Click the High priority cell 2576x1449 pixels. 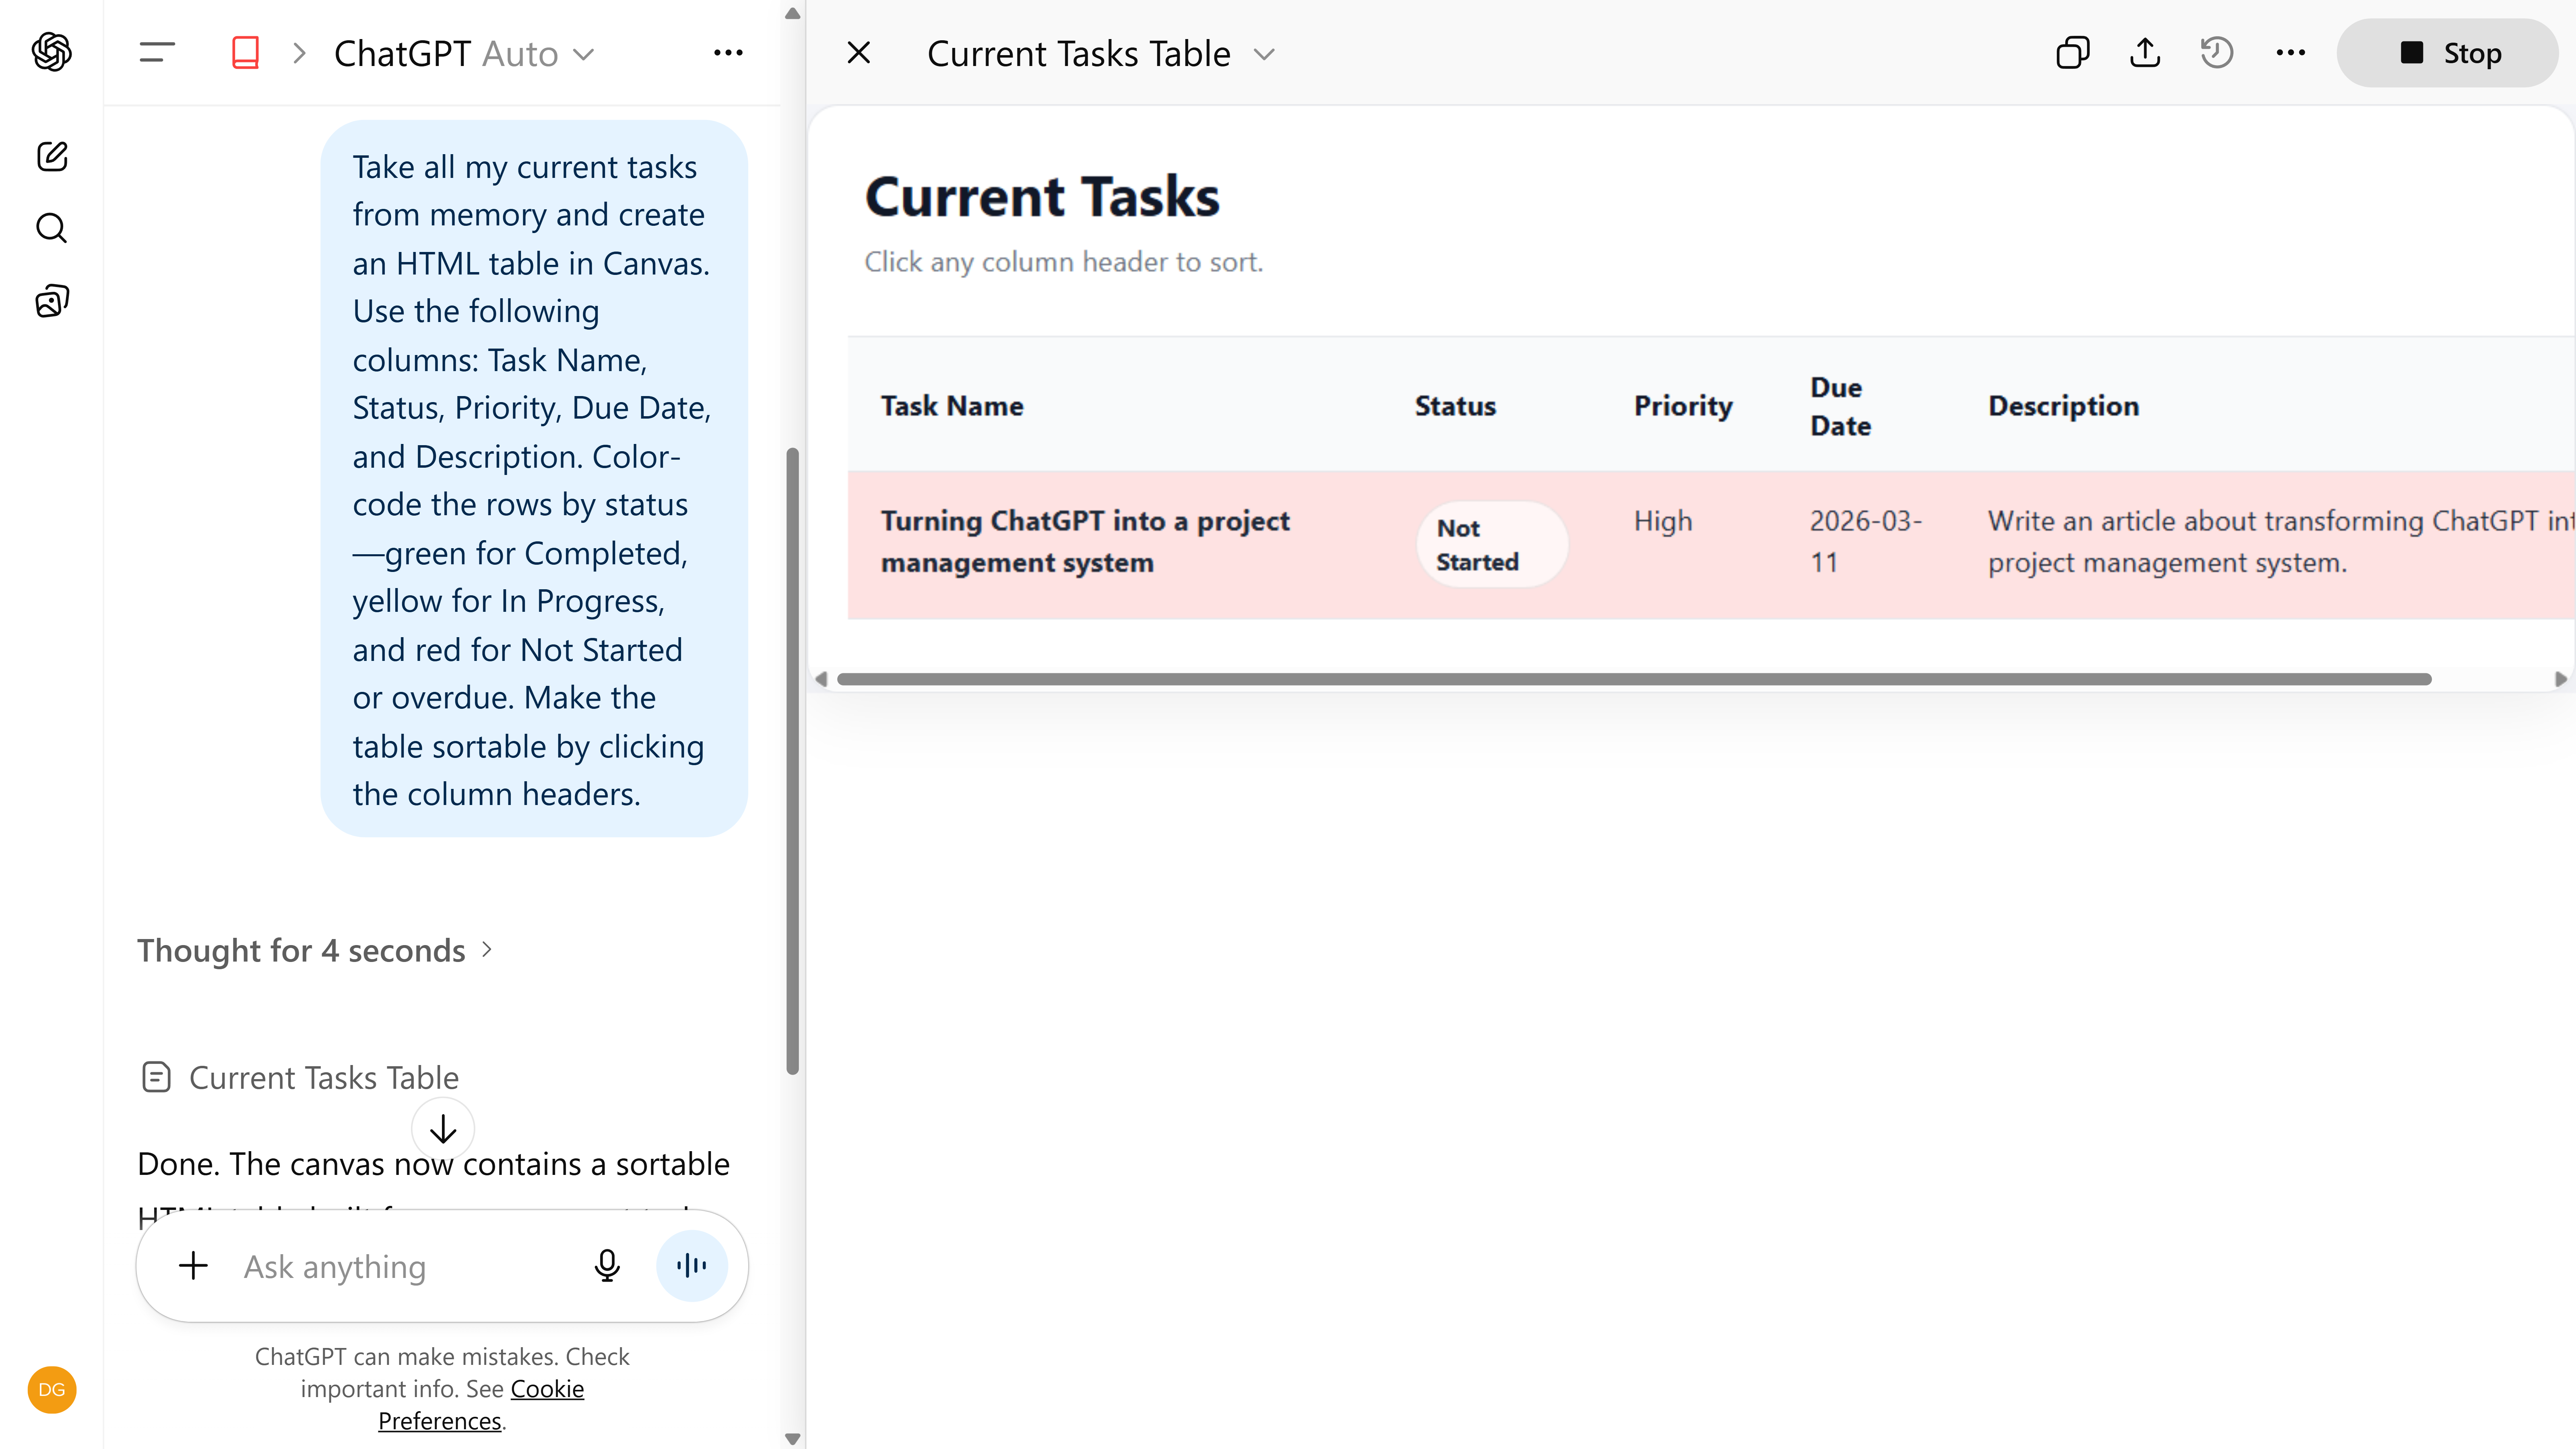(x=1663, y=521)
